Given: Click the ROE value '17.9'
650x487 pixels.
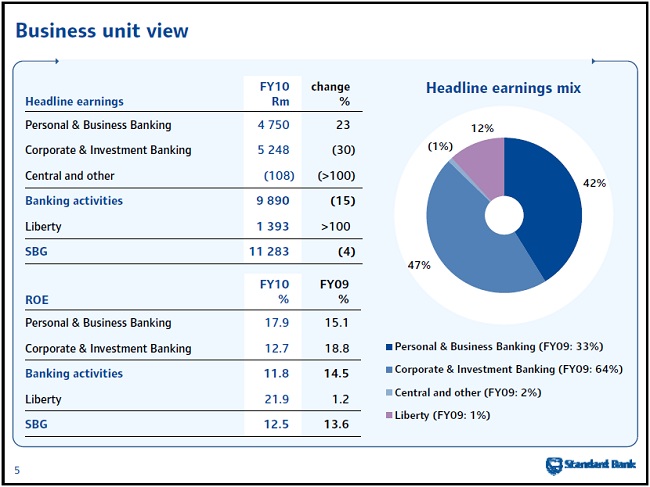Looking at the screenshot, I should click(277, 323).
